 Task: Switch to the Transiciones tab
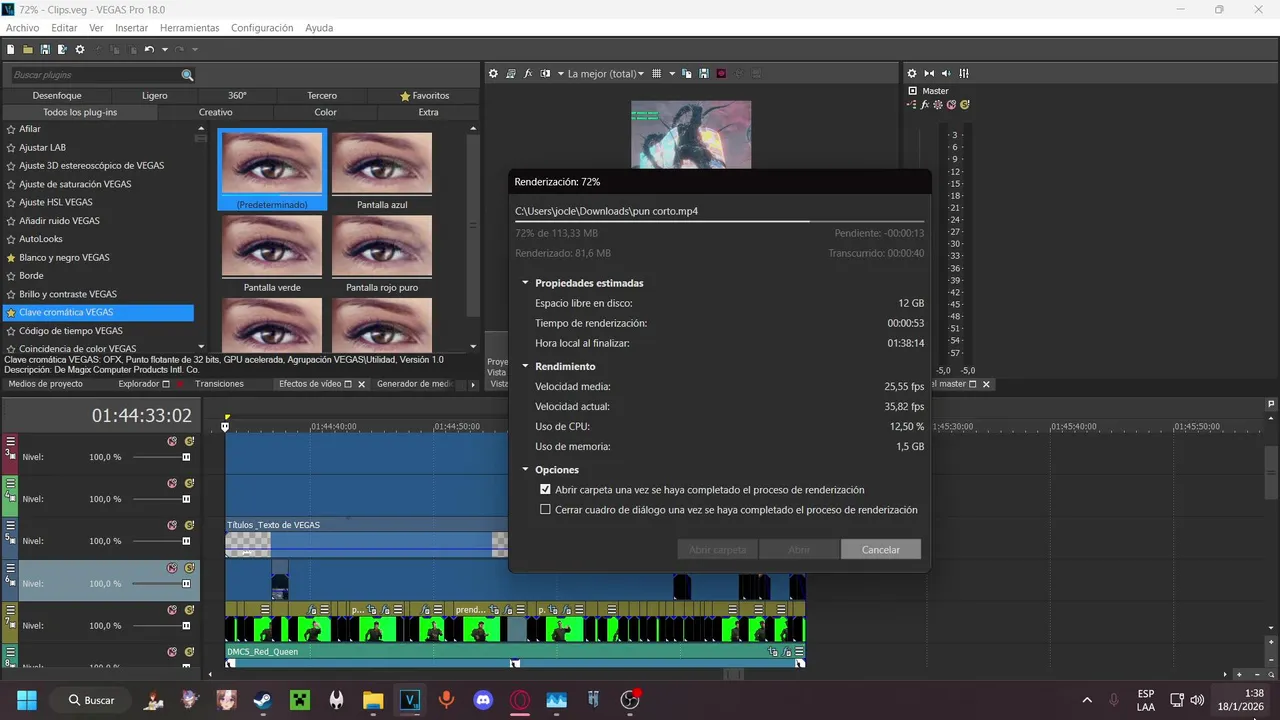point(219,384)
